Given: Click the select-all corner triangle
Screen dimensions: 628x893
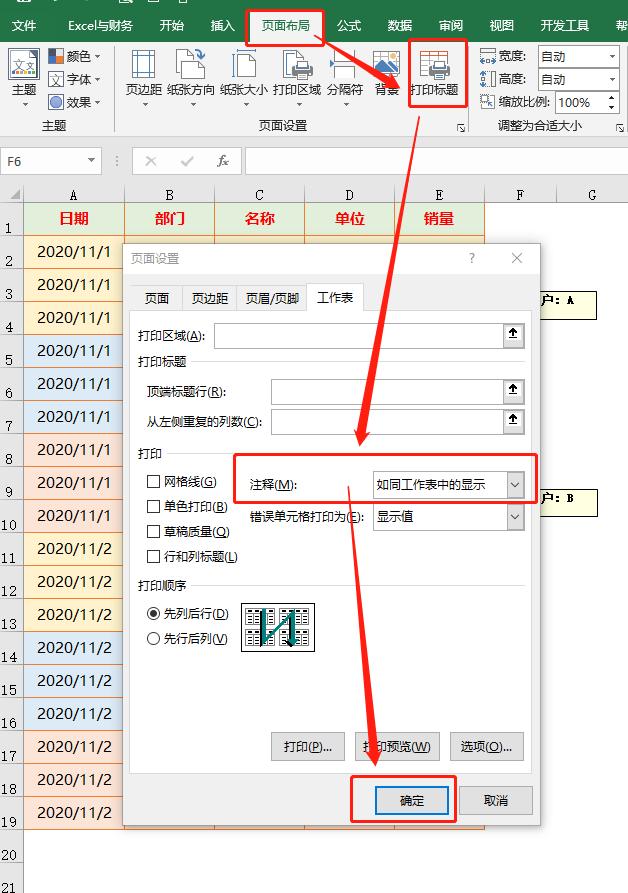Looking at the screenshot, I should coord(15,195).
